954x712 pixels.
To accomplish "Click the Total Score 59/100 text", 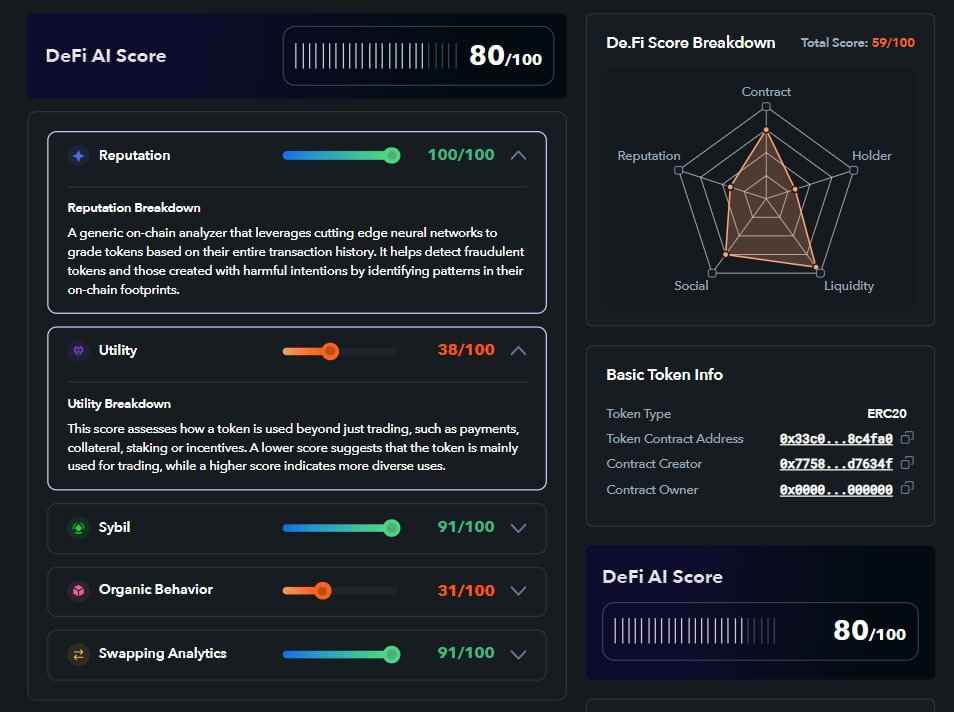I will point(858,43).
